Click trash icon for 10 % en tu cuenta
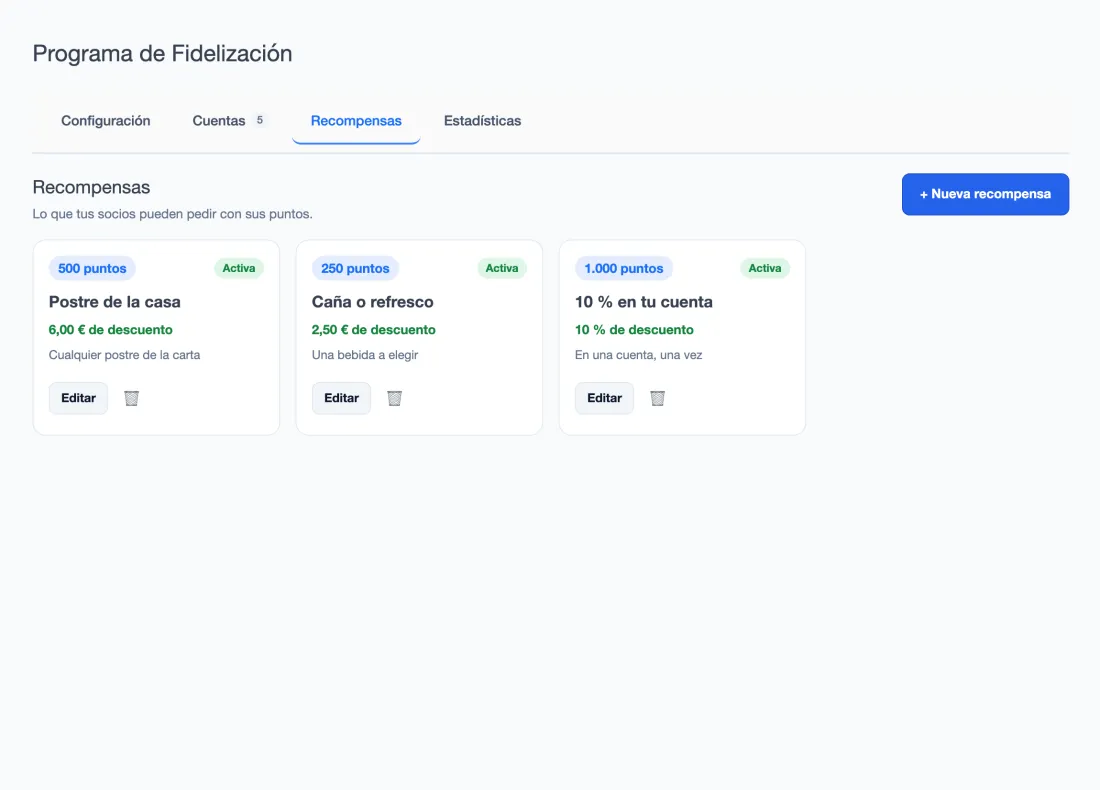Image resolution: width=1100 pixels, height=790 pixels. [657, 399]
